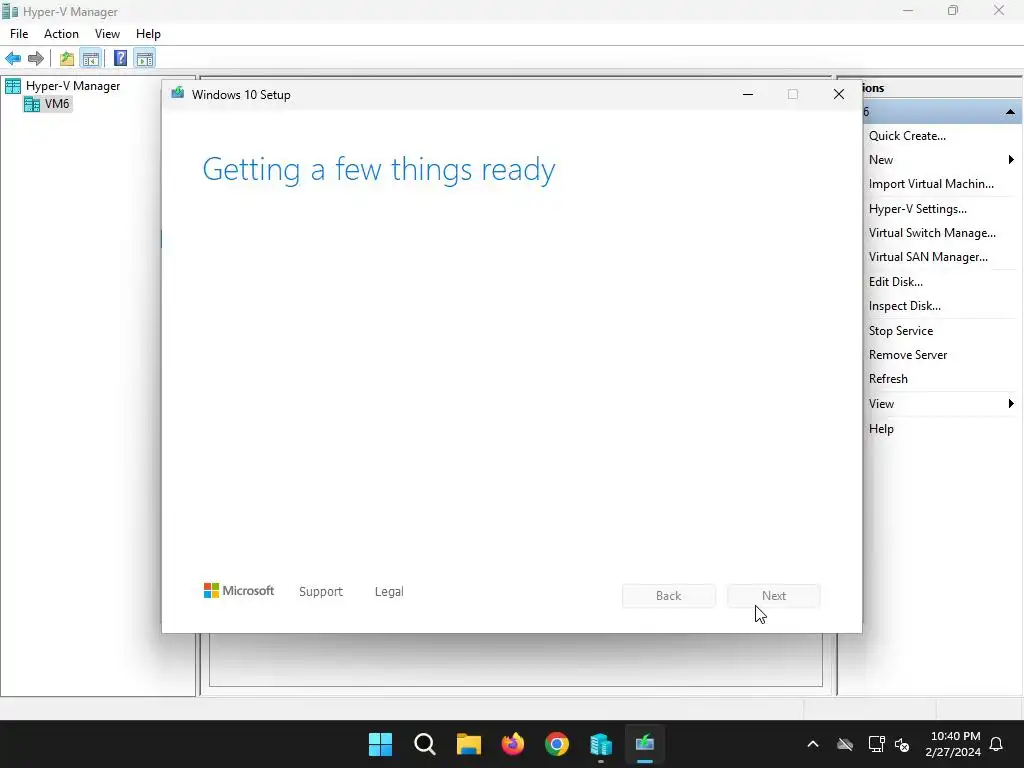Viewport: 1024px width, 768px height.
Task: Select the VM6 server in the tree
Action: tap(57, 104)
